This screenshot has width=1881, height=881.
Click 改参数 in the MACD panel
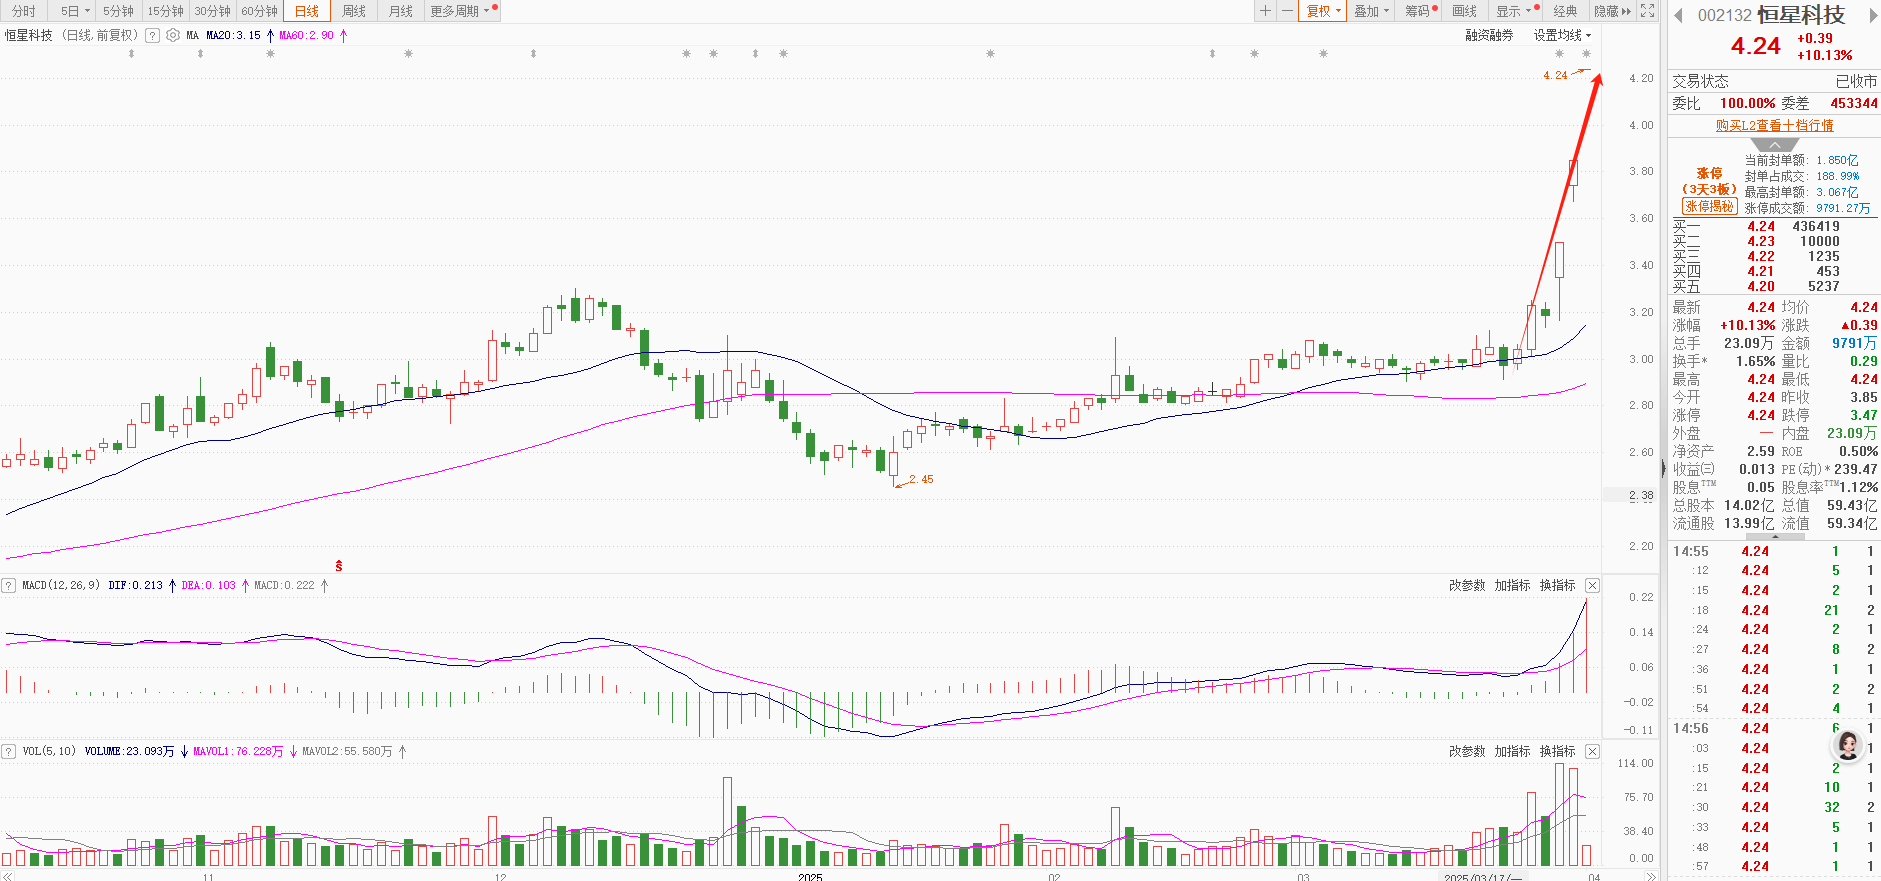tap(1467, 585)
